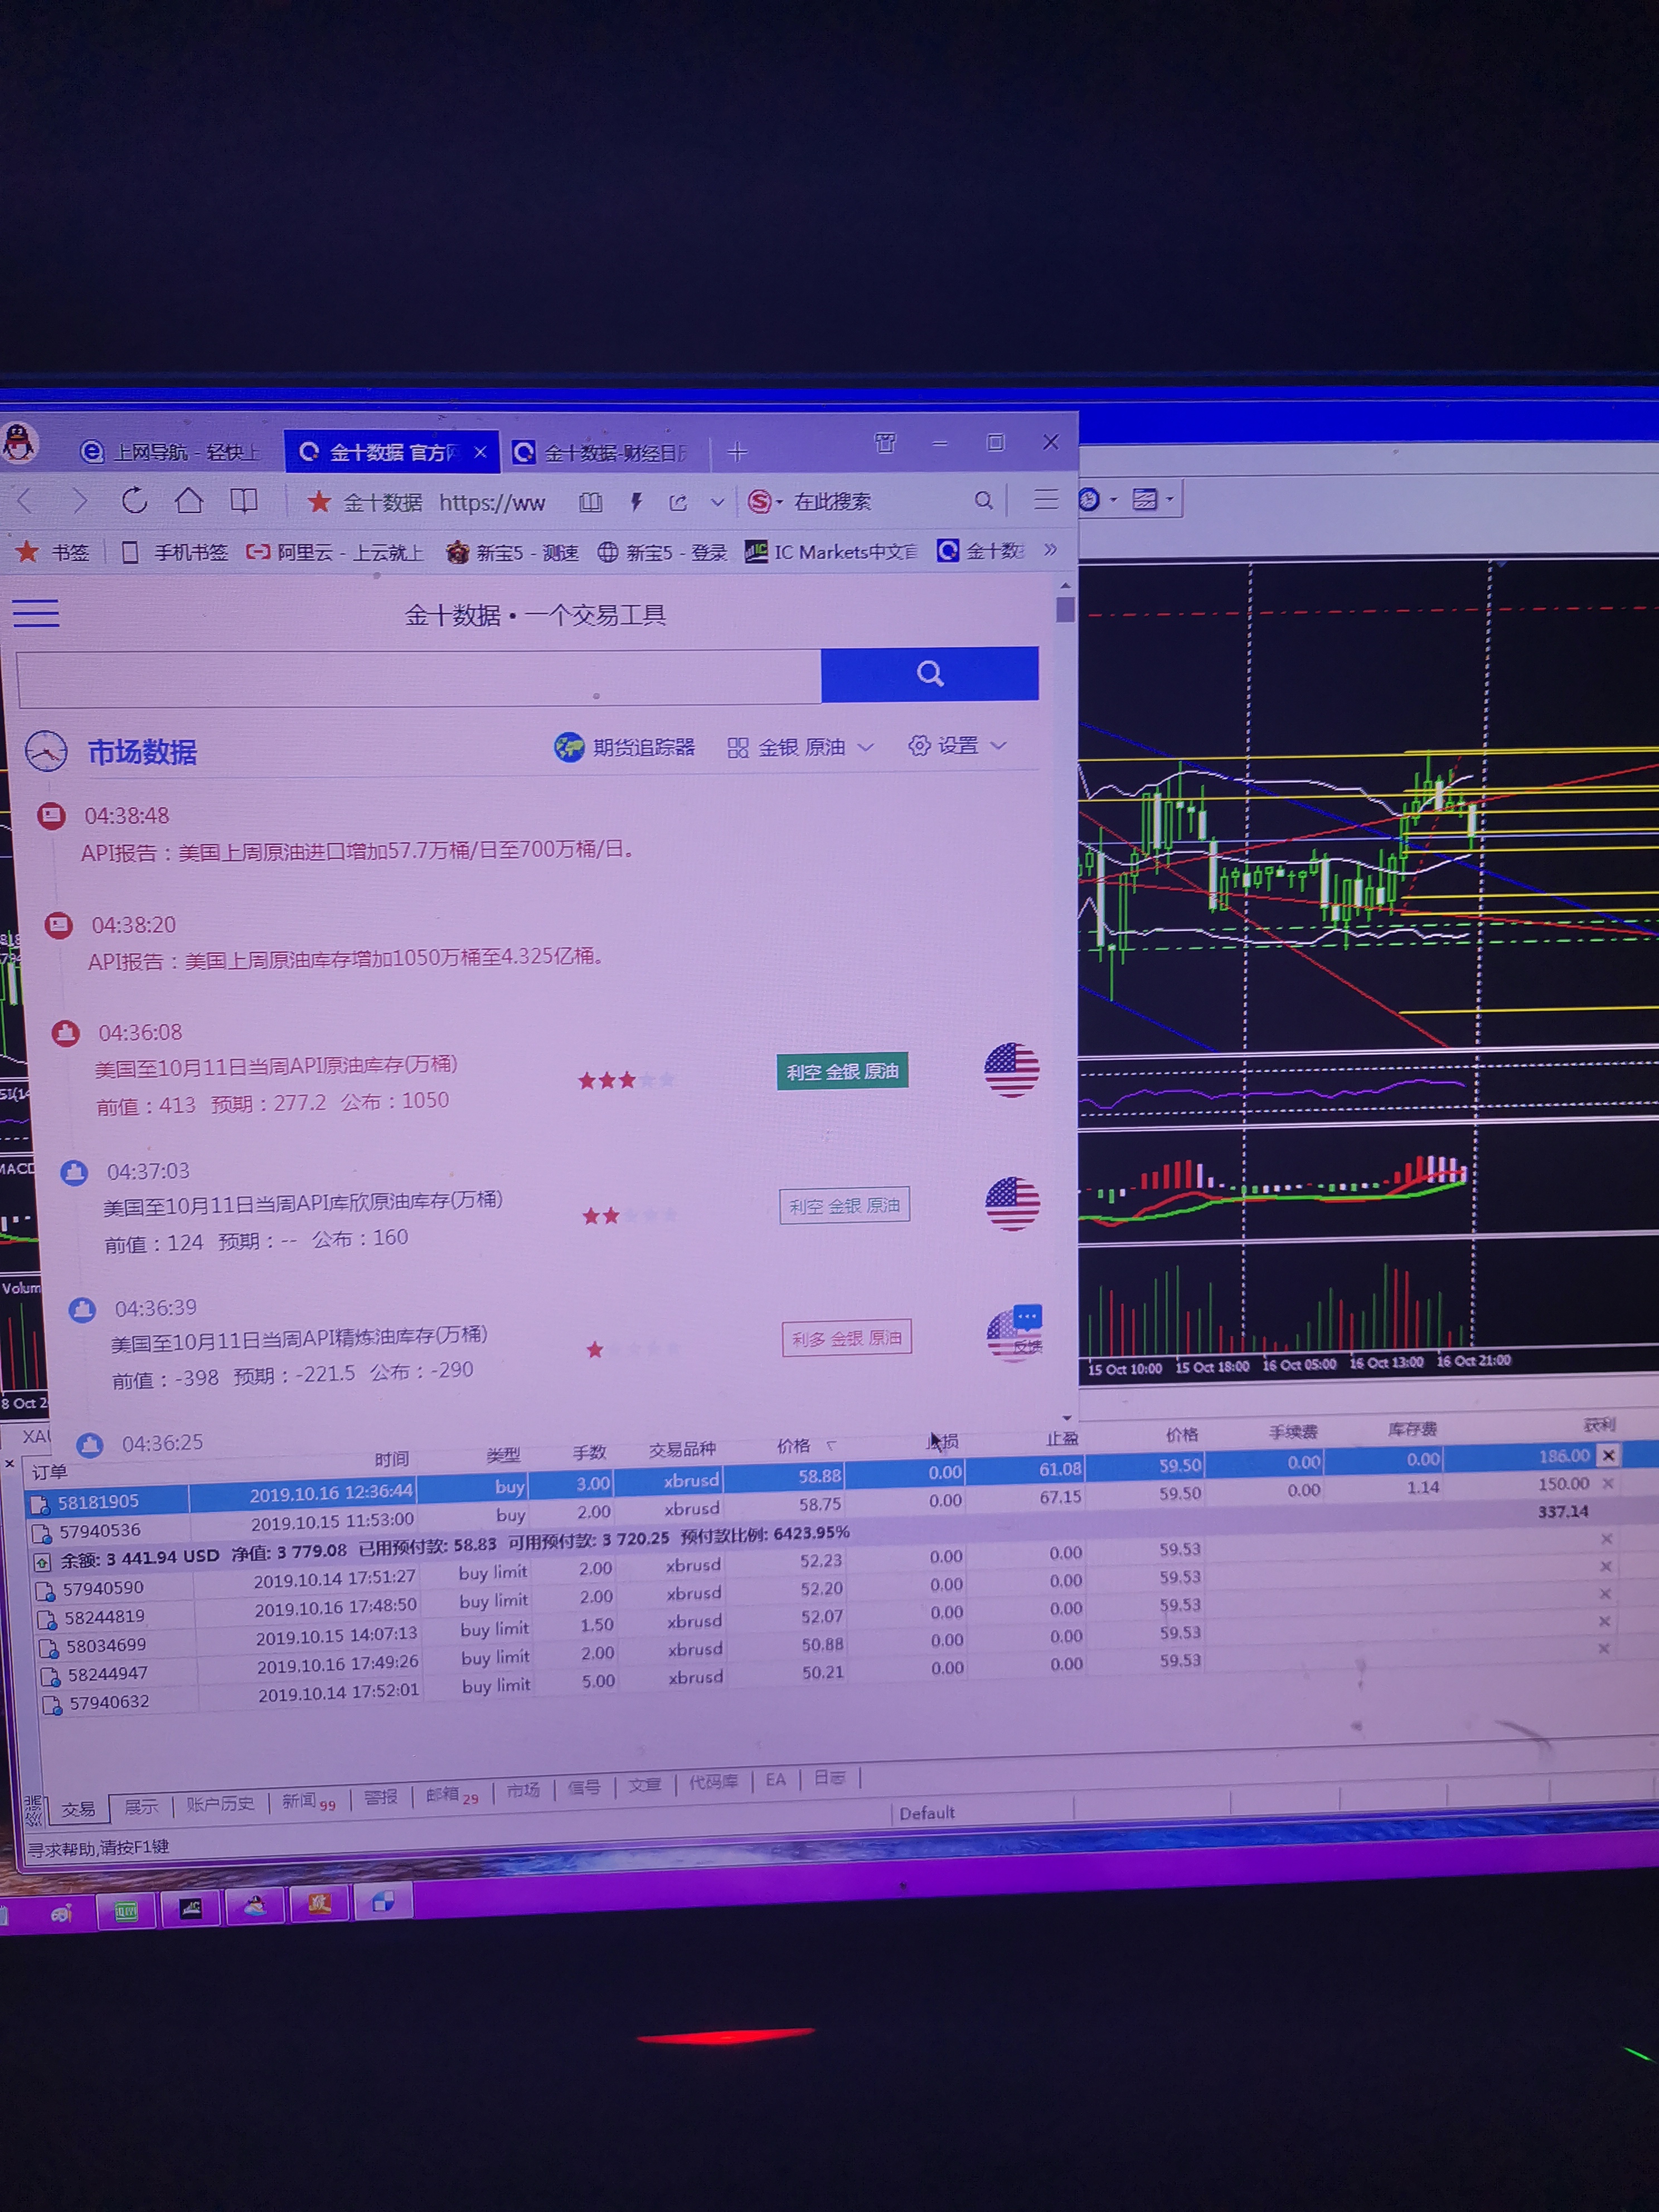Open the 手机书签 bookmark
Image resolution: width=1659 pixels, height=2212 pixels.
(x=175, y=552)
